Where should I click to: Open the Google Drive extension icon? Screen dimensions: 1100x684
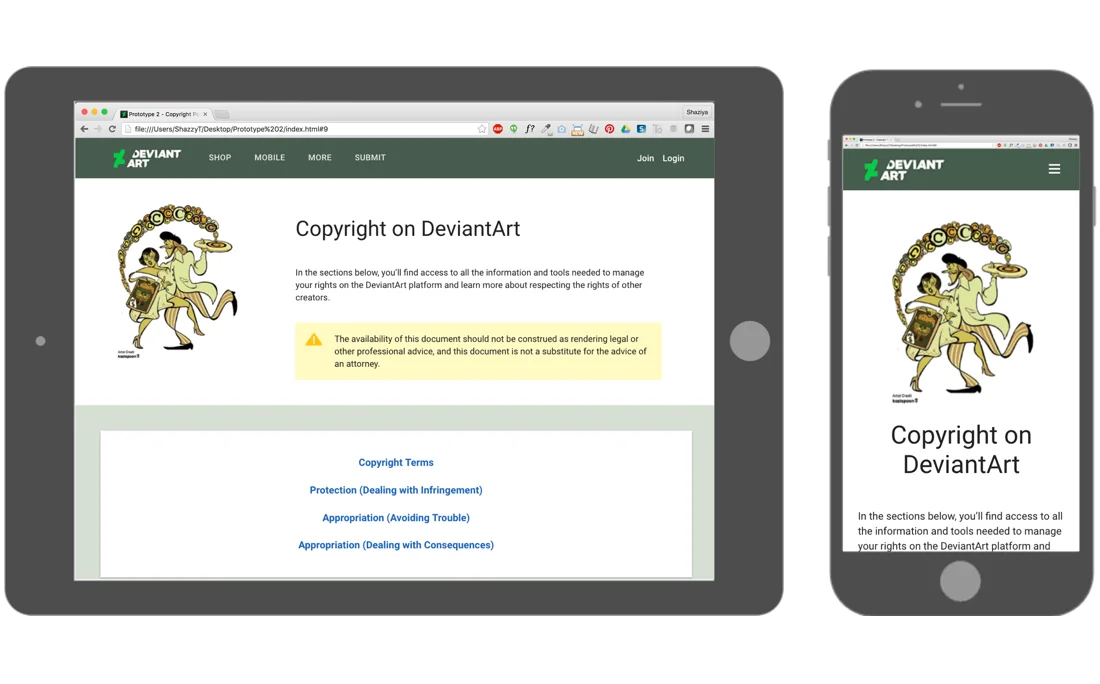click(626, 129)
